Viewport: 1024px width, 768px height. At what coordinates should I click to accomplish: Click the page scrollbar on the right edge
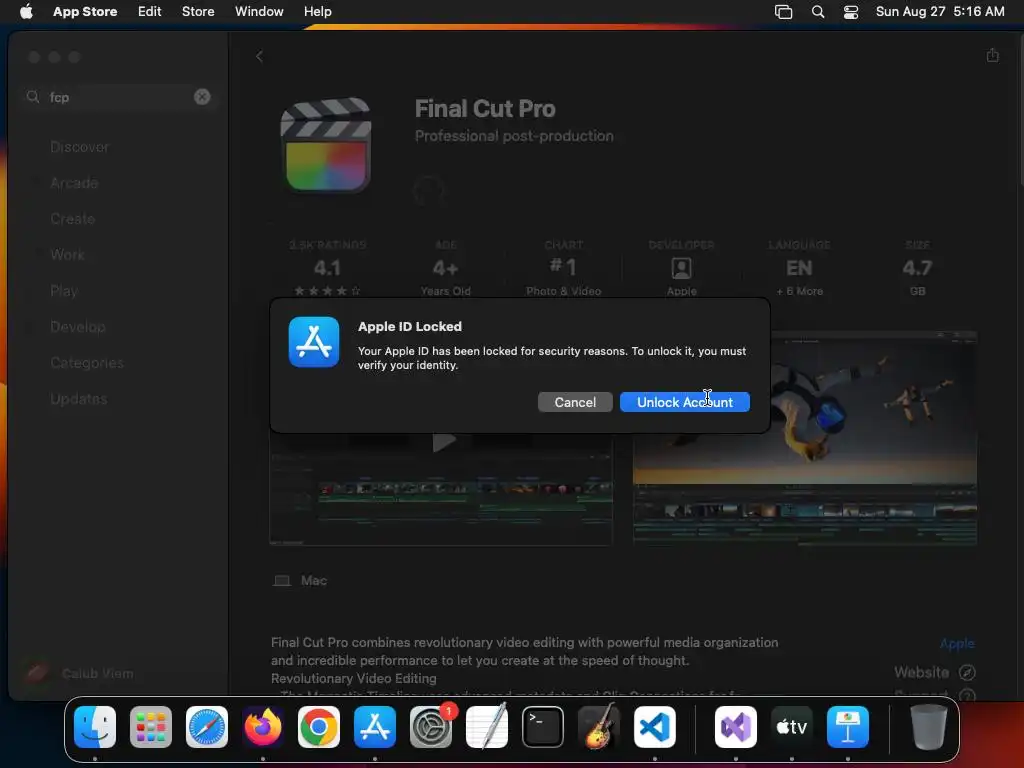pyautogui.click(x=1021, y=108)
